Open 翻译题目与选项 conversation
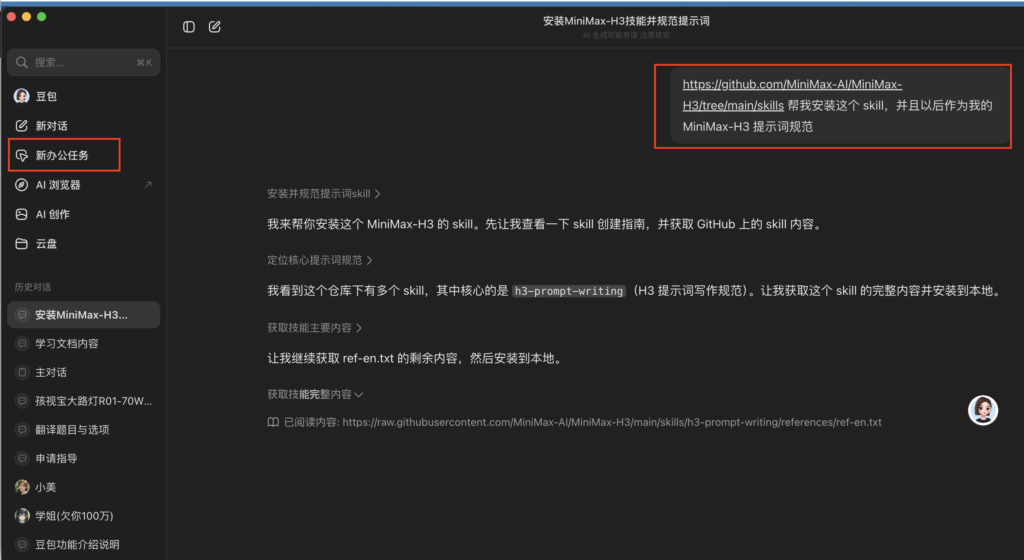 (x=84, y=429)
